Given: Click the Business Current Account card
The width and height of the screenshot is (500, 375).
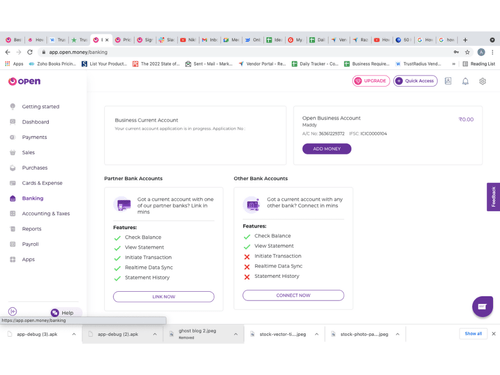Looking at the screenshot, I should point(195,135).
